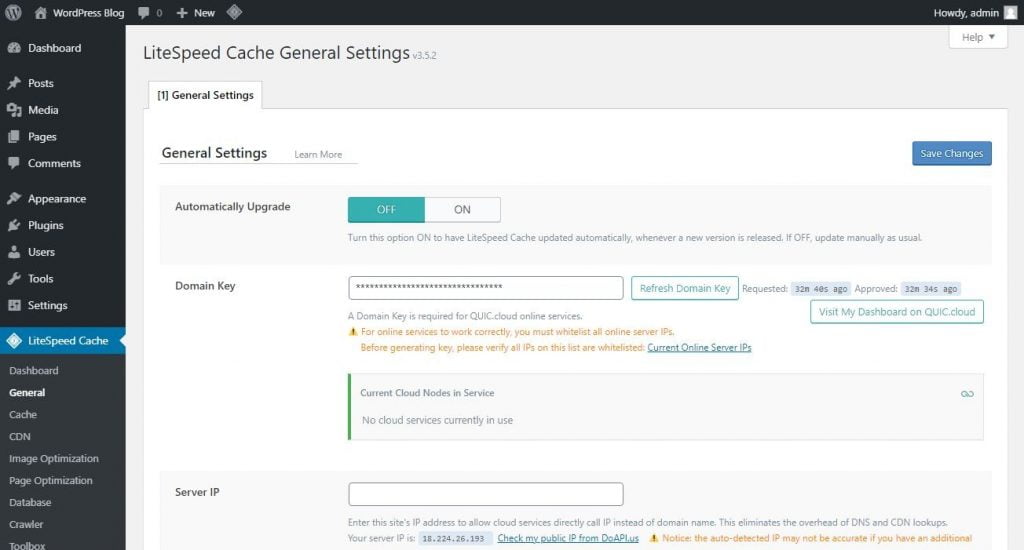
Task: Click the warning icon beside whitelist notice
Action: [x=353, y=332]
